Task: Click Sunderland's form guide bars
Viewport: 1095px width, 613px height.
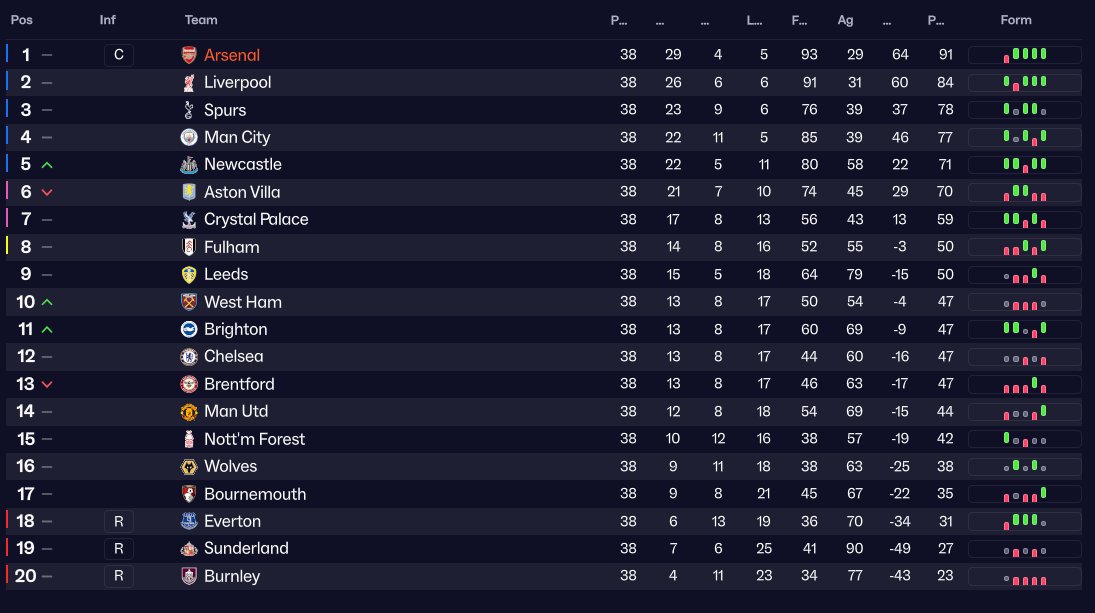Action: coord(1025,549)
